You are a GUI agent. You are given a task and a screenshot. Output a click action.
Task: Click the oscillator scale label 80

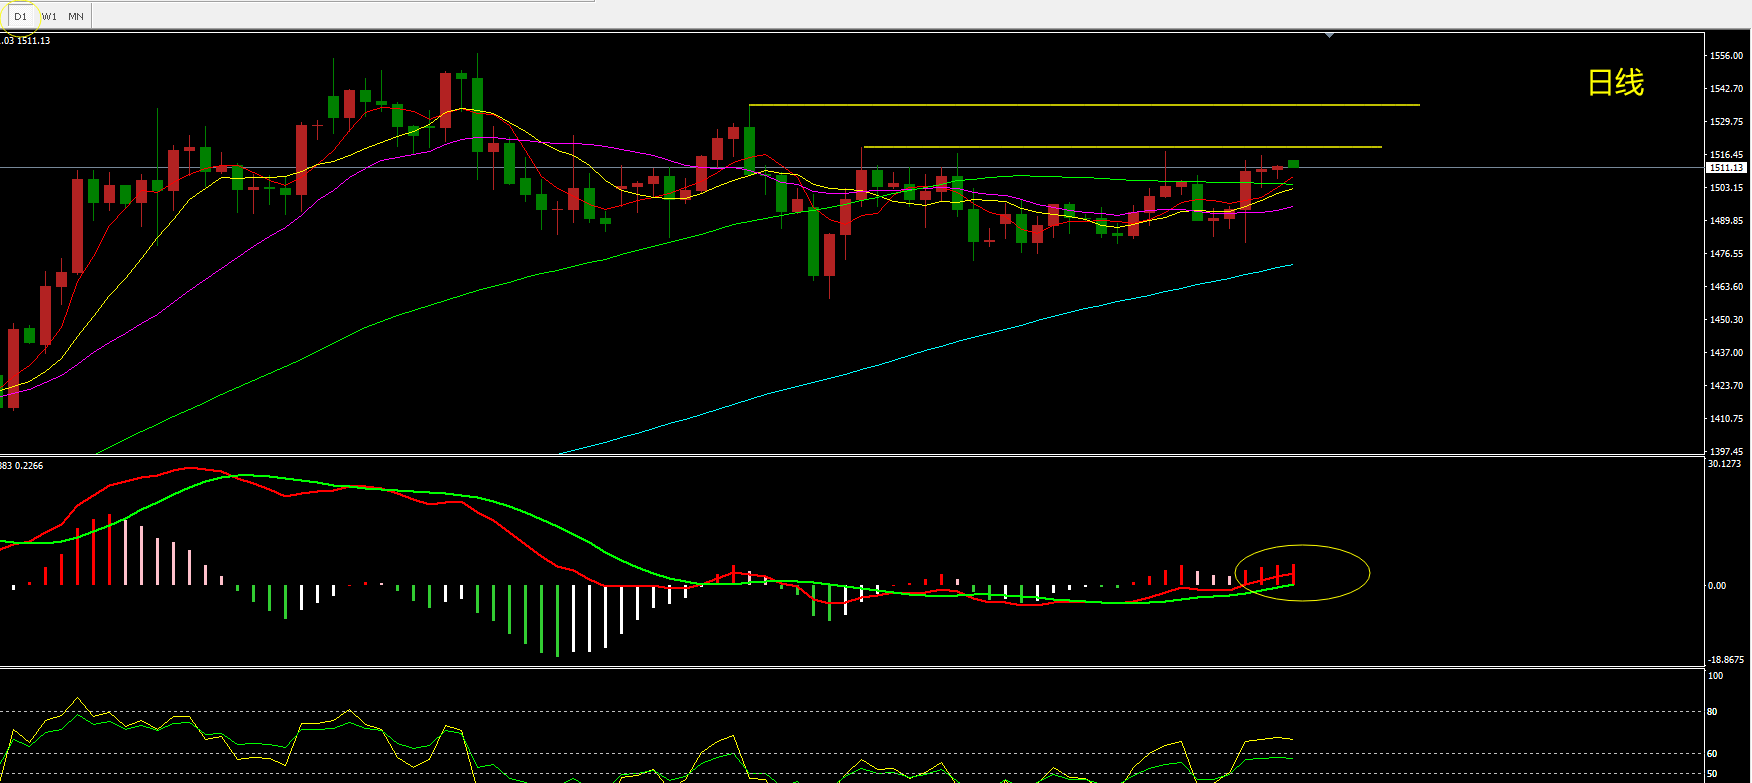[x=1713, y=712]
